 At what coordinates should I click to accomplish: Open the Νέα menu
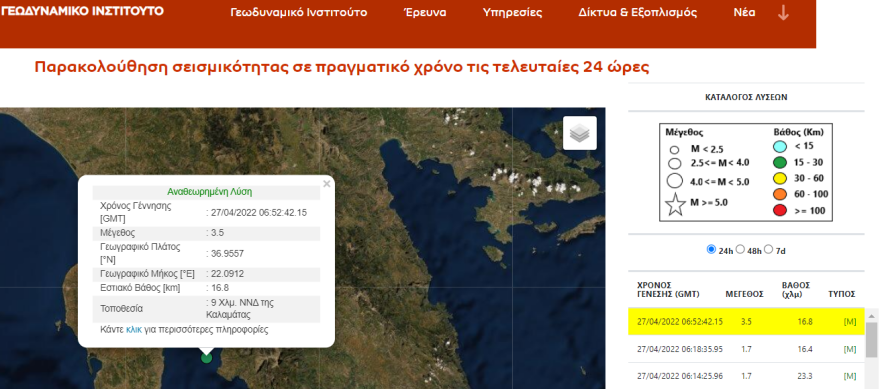coord(744,12)
